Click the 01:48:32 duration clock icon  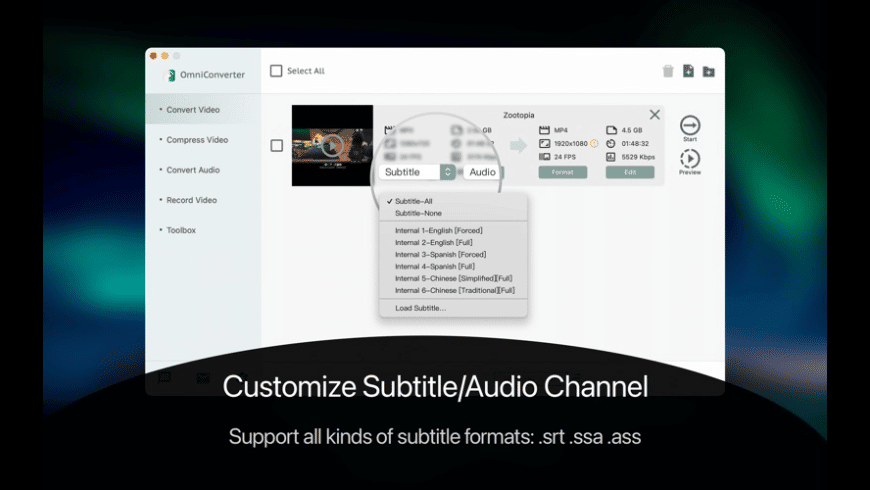611,143
